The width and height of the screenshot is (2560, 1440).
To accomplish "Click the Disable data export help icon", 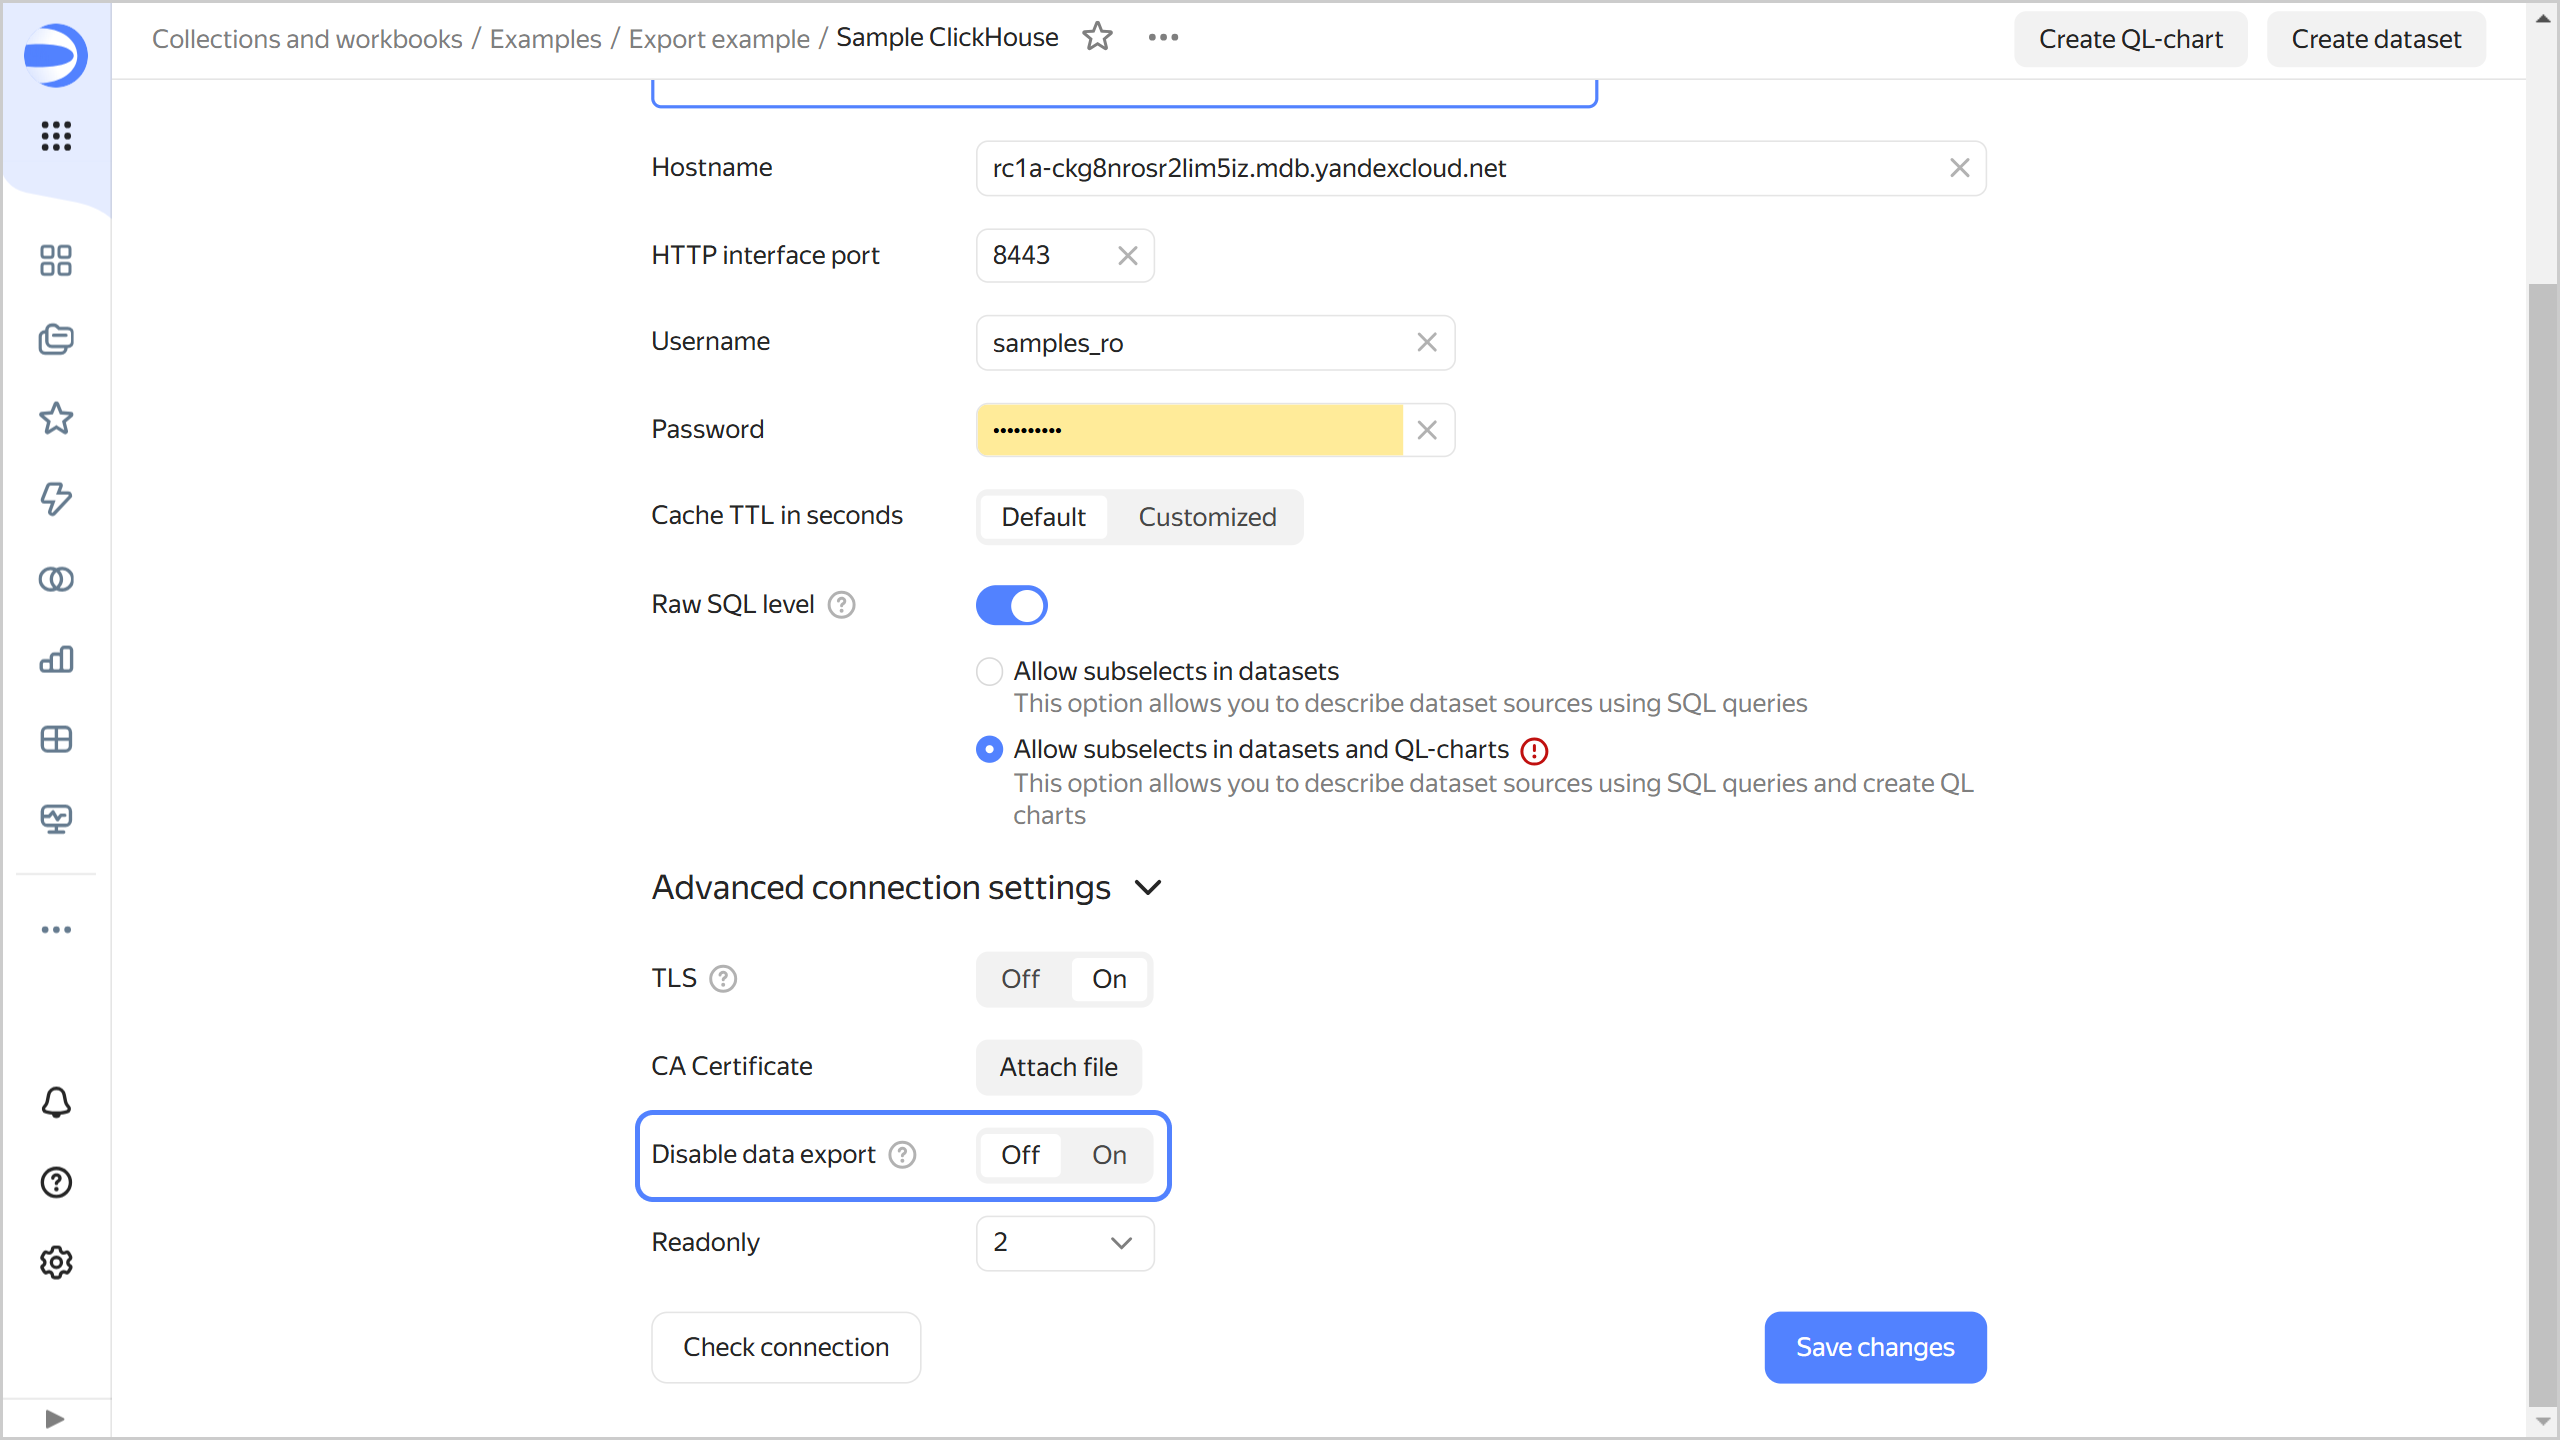I will (902, 1155).
